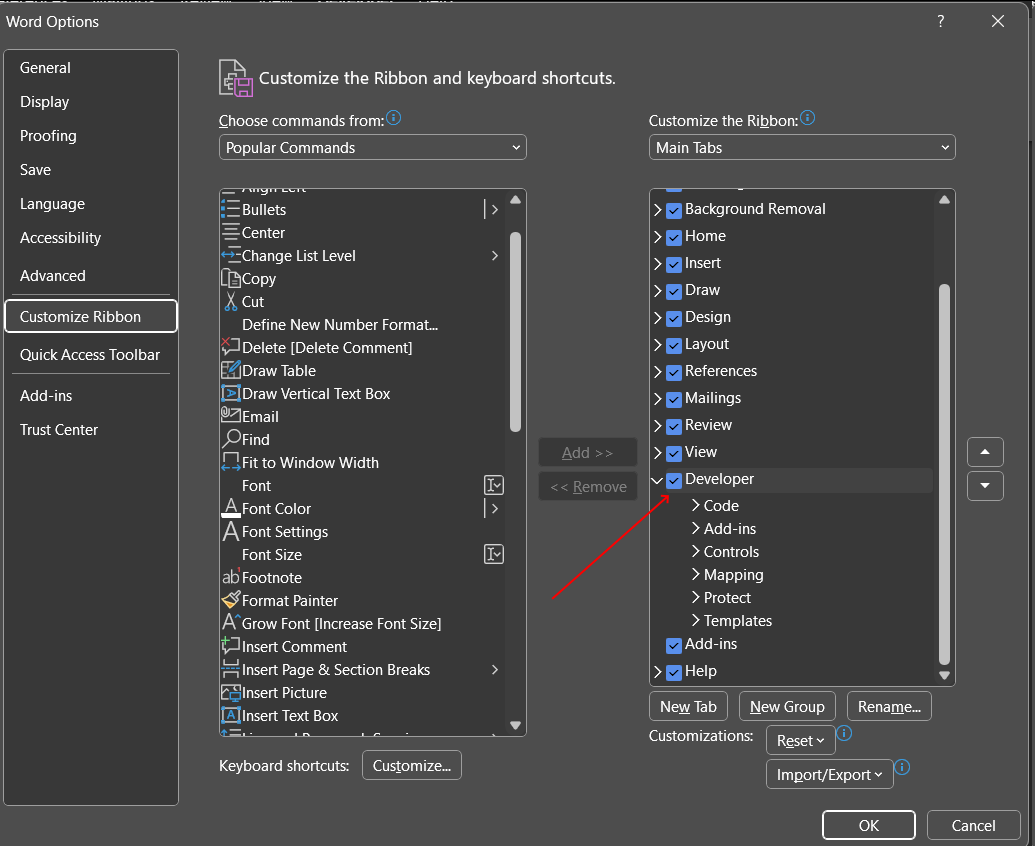
Task: Open the Choose commands from dropdown
Action: [372, 147]
